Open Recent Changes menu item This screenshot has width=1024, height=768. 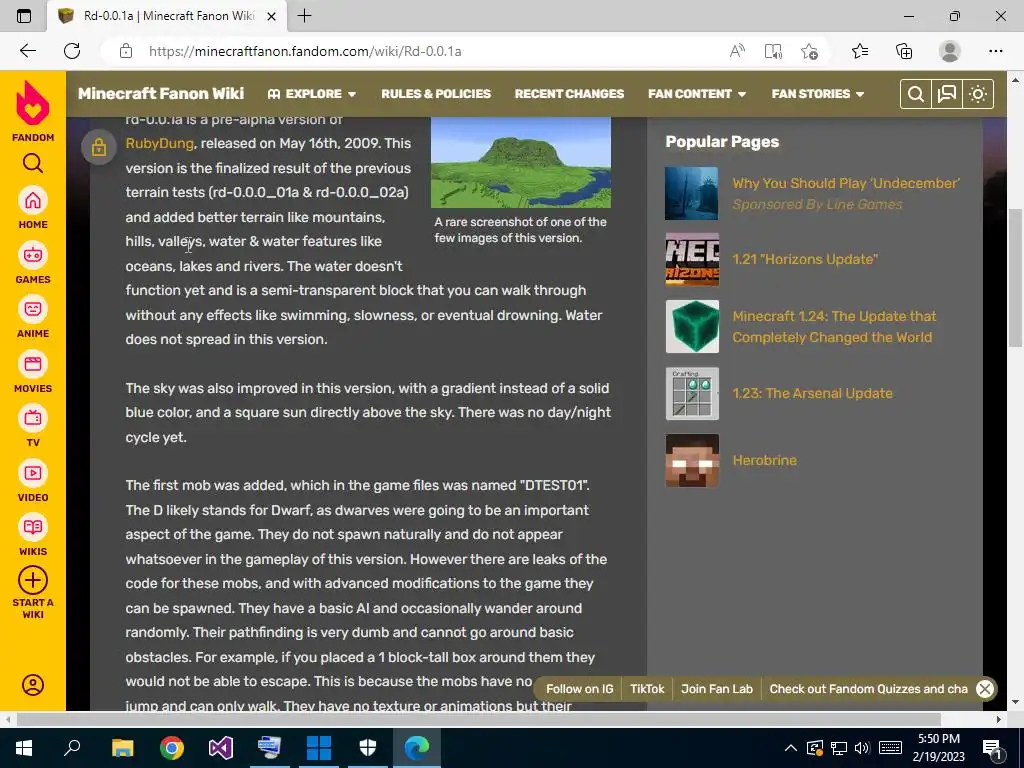tap(569, 94)
